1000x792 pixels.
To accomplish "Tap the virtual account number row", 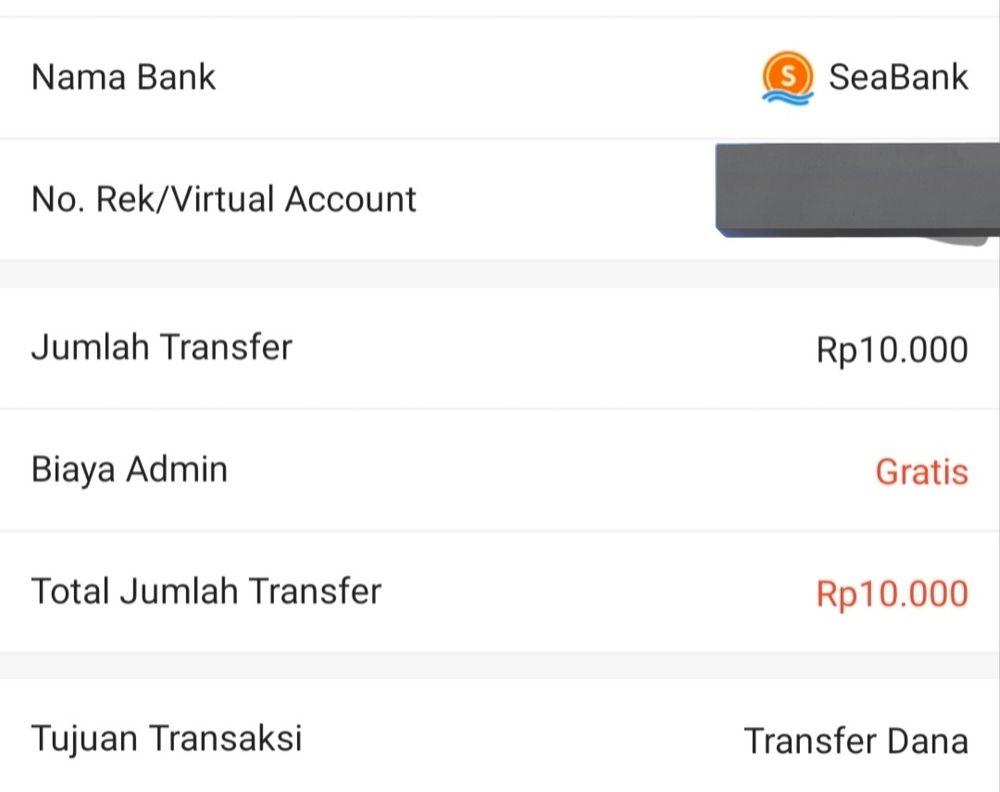I will pyautogui.click(x=500, y=199).
